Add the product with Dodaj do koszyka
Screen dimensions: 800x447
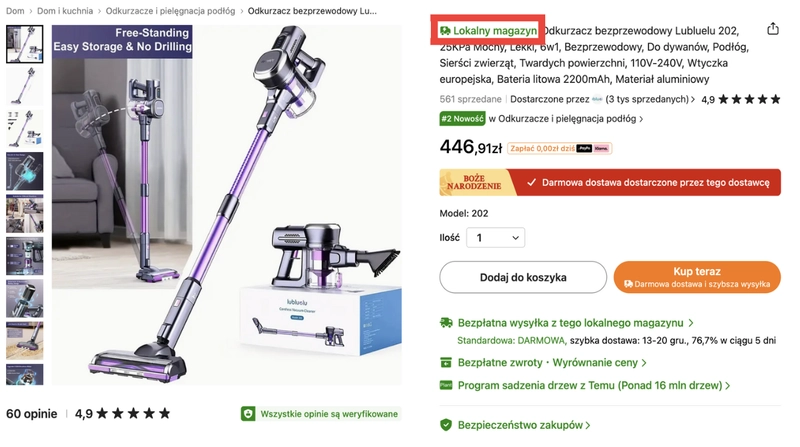coord(523,277)
